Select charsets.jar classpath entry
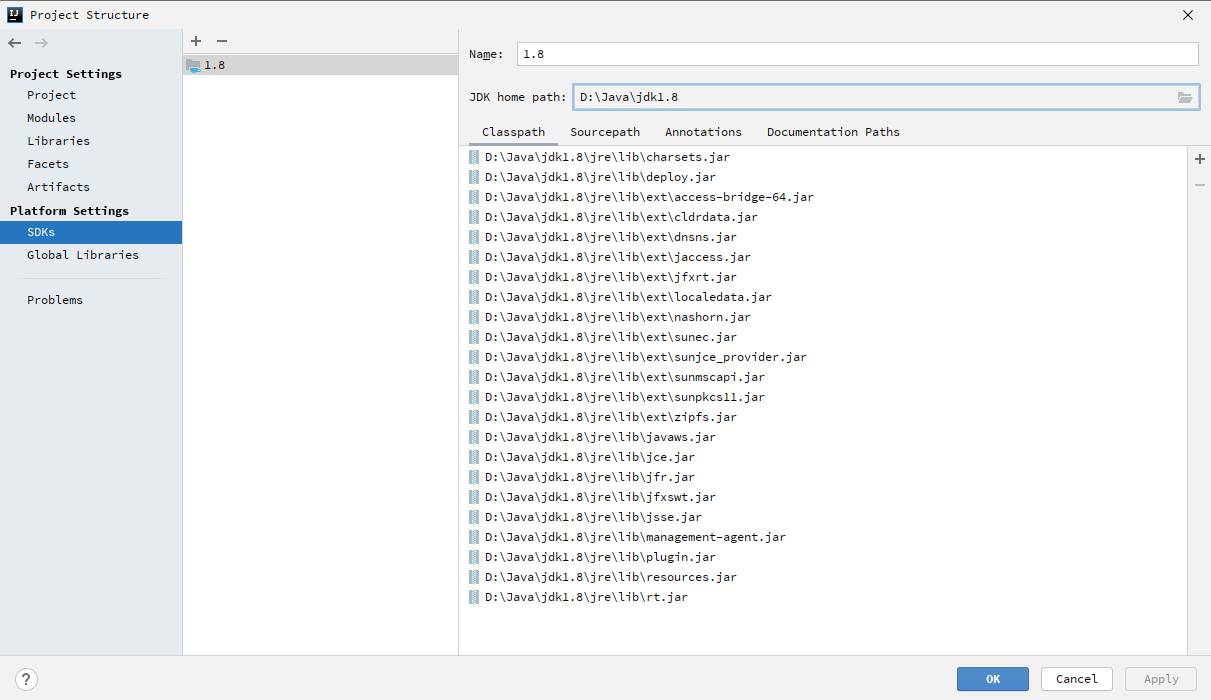 coord(823,157)
